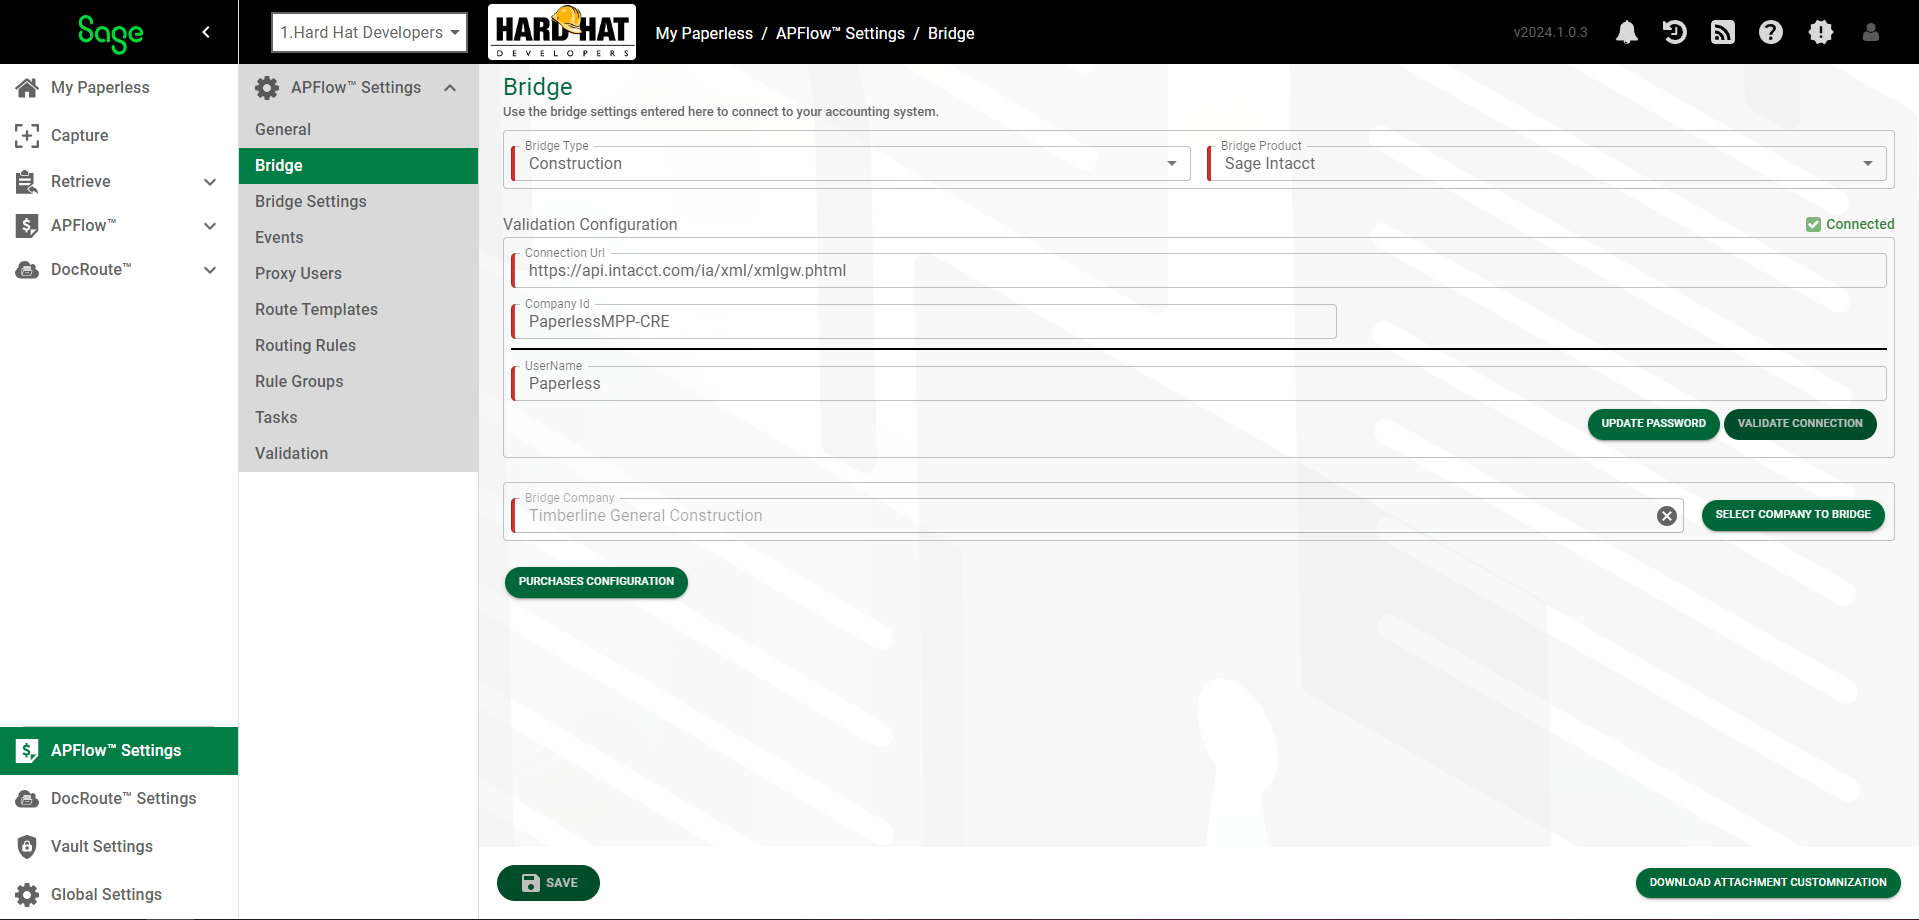This screenshot has height=920, width=1919.
Task: Open the notifications bell icon
Action: 1627,32
